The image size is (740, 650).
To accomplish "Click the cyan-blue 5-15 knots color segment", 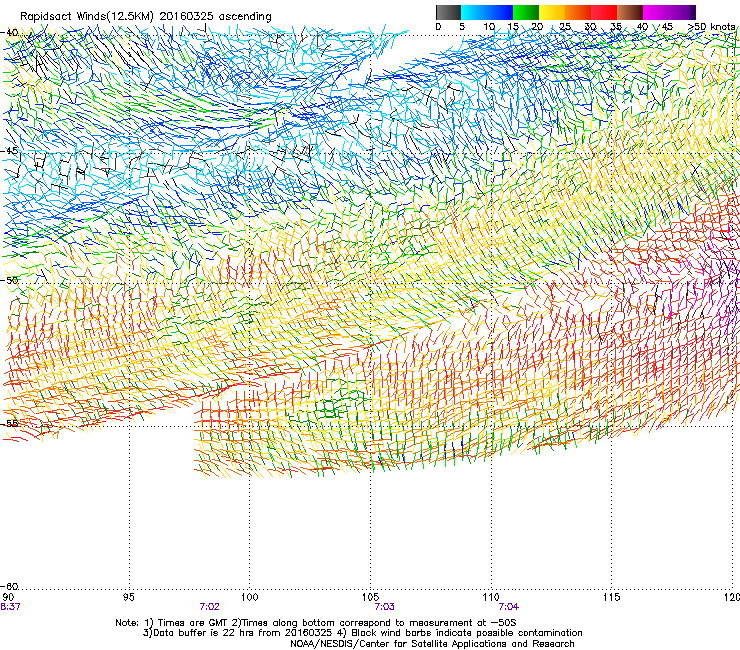I will click(487, 12).
